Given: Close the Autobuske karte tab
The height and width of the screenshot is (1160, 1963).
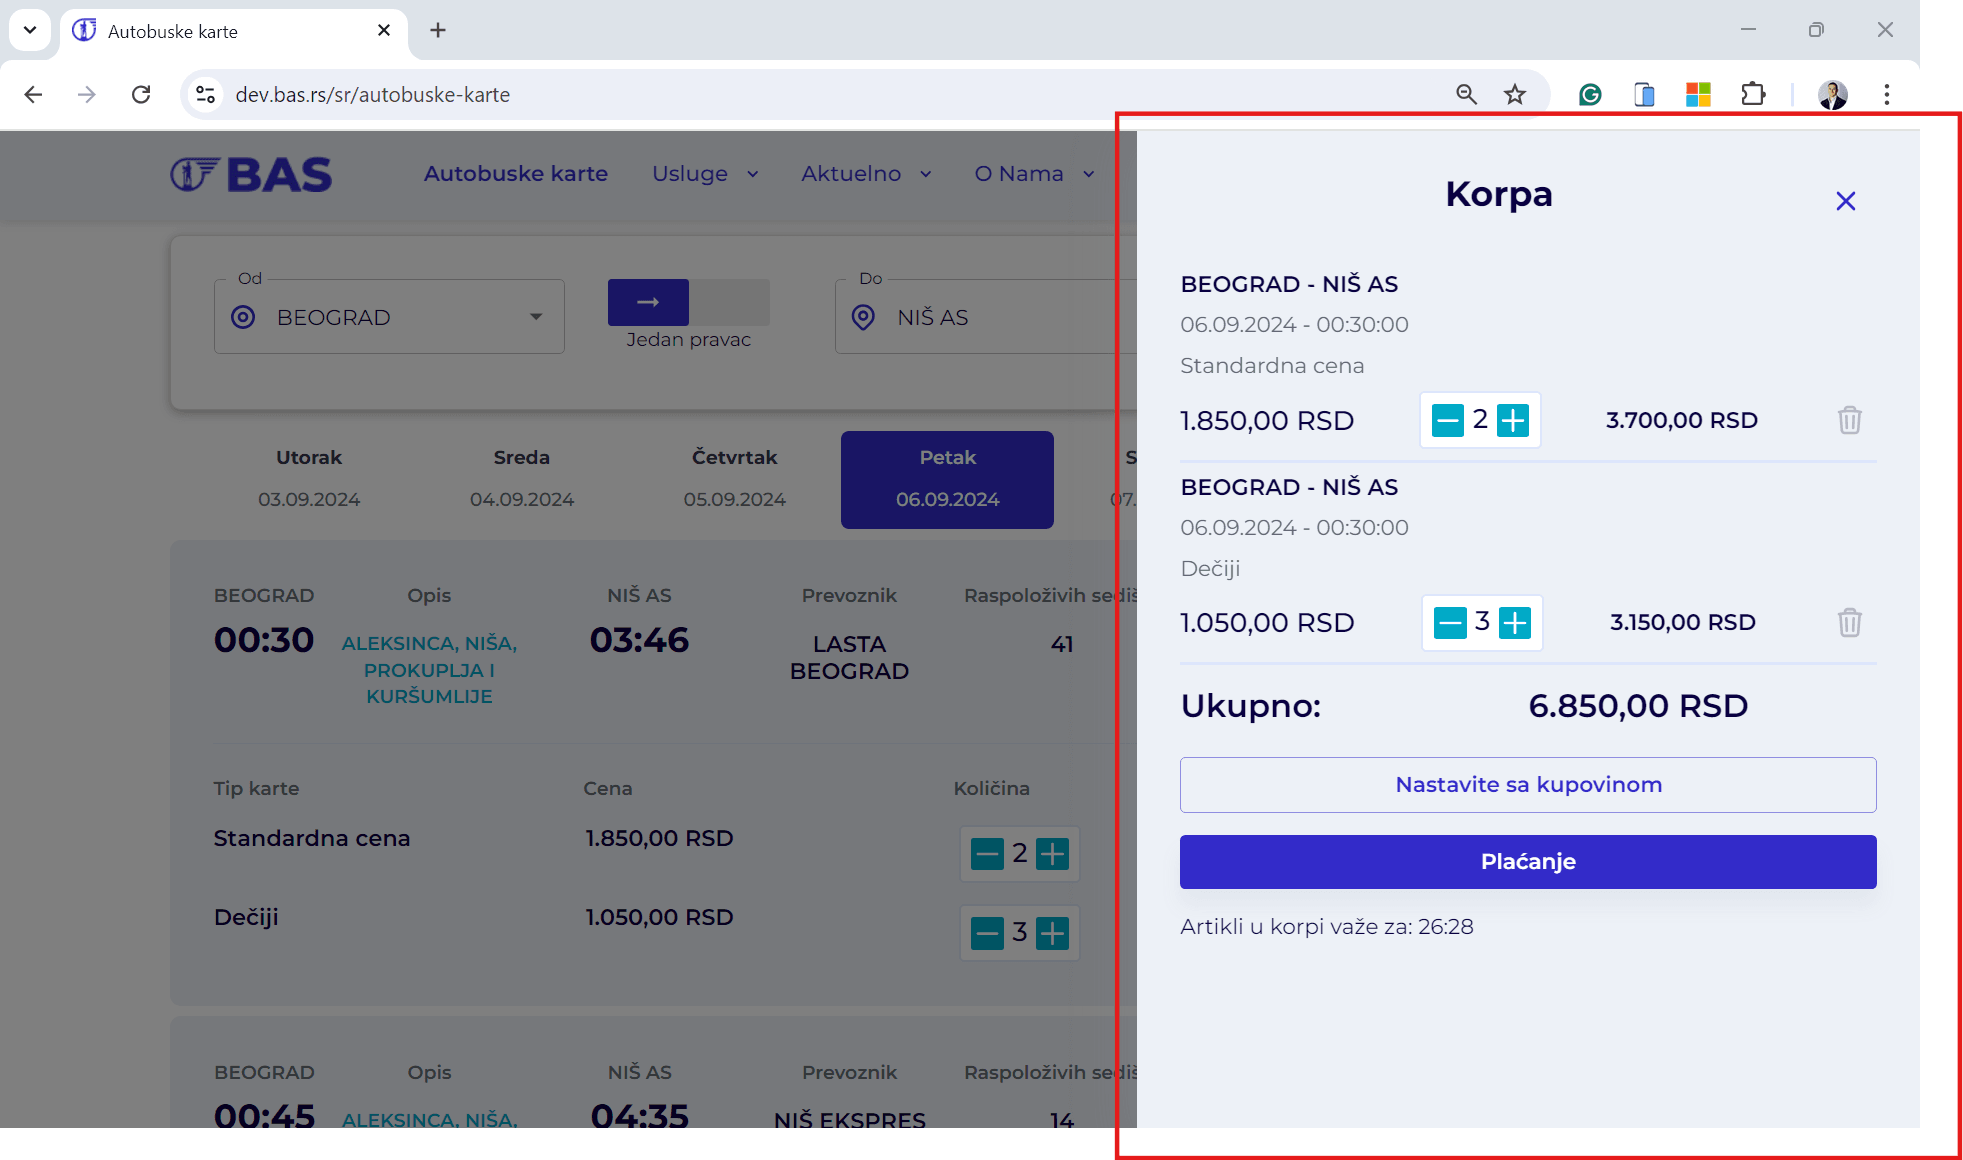Looking at the screenshot, I should (383, 30).
